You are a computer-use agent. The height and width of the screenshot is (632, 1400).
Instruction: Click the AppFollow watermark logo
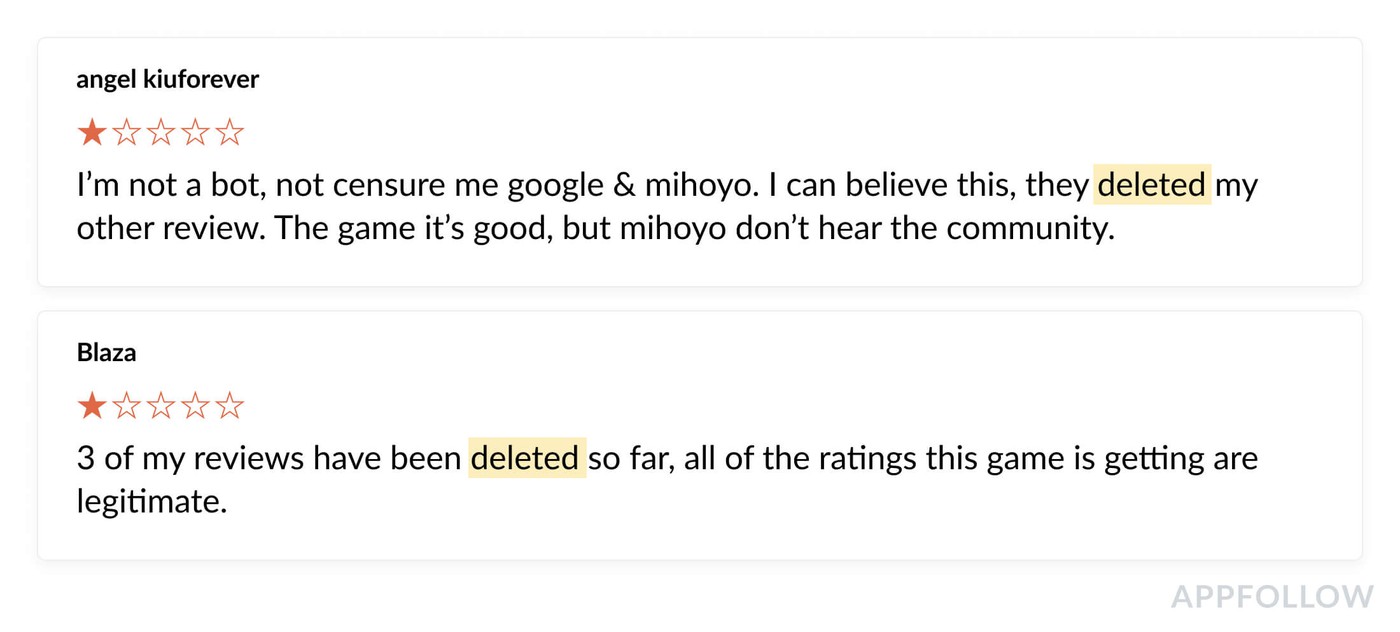(x=1272, y=597)
